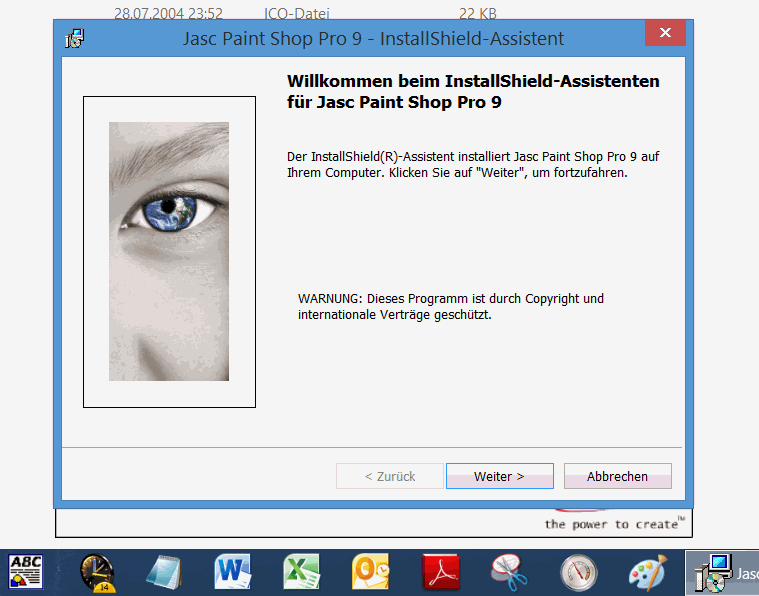Click the eye image in installer
The width and height of the screenshot is (759, 596).
coord(169,251)
